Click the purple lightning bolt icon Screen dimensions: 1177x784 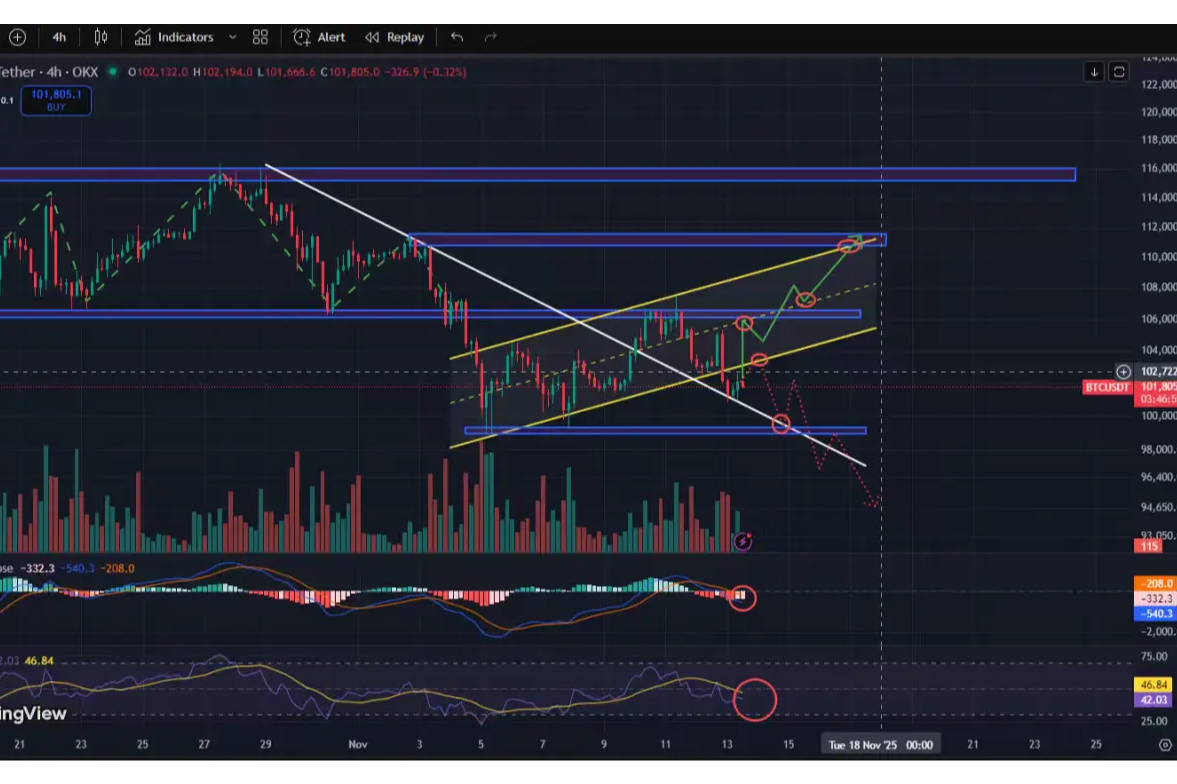click(x=743, y=542)
